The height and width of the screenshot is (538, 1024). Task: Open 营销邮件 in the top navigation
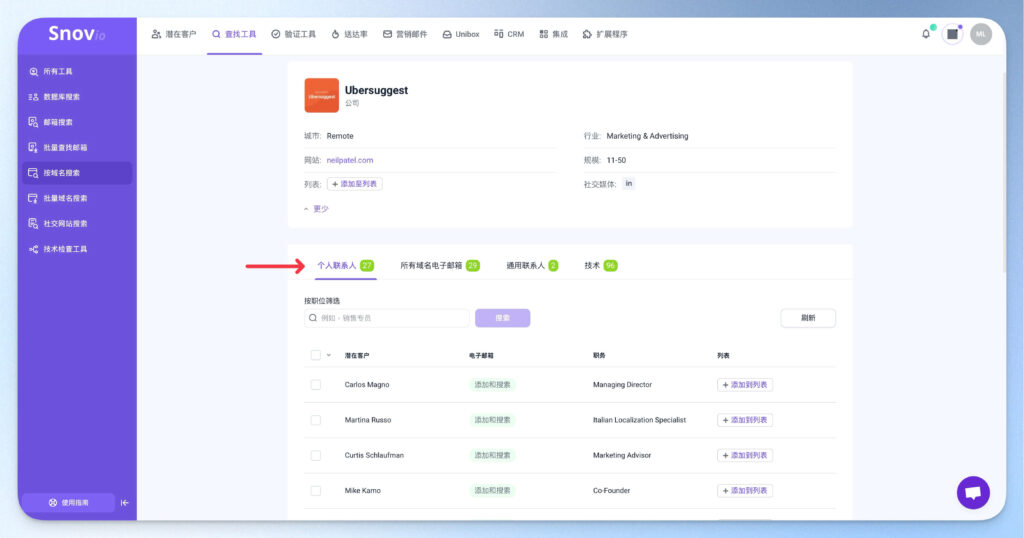(405, 34)
